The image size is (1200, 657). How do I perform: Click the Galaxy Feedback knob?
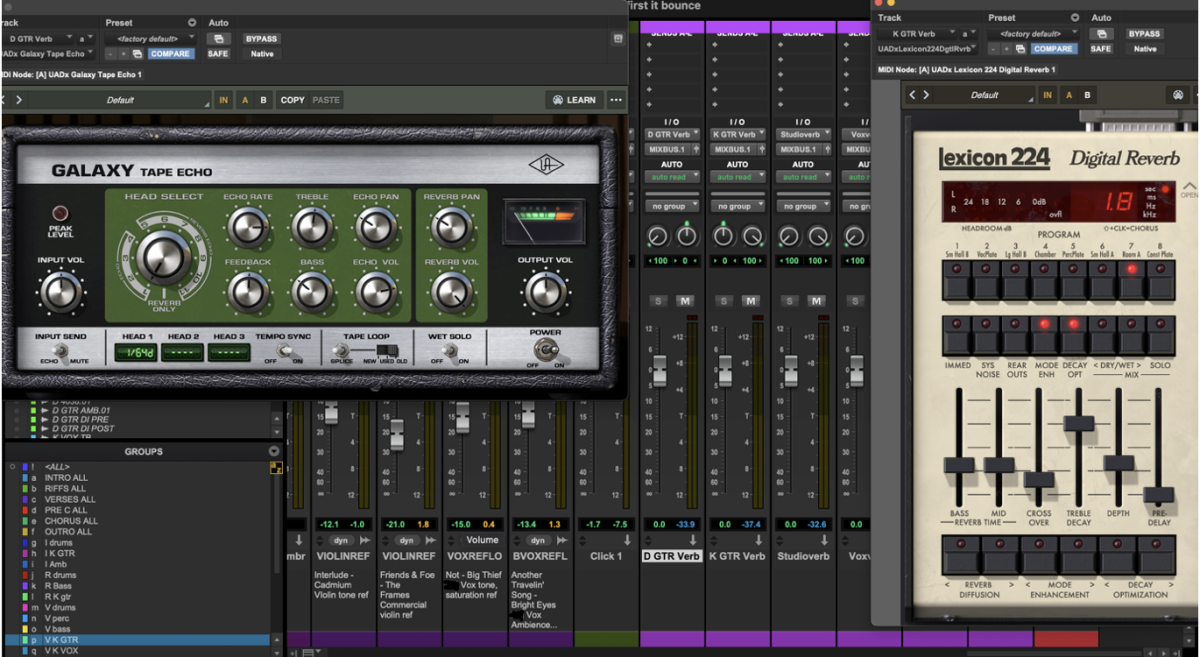(x=247, y=292)
